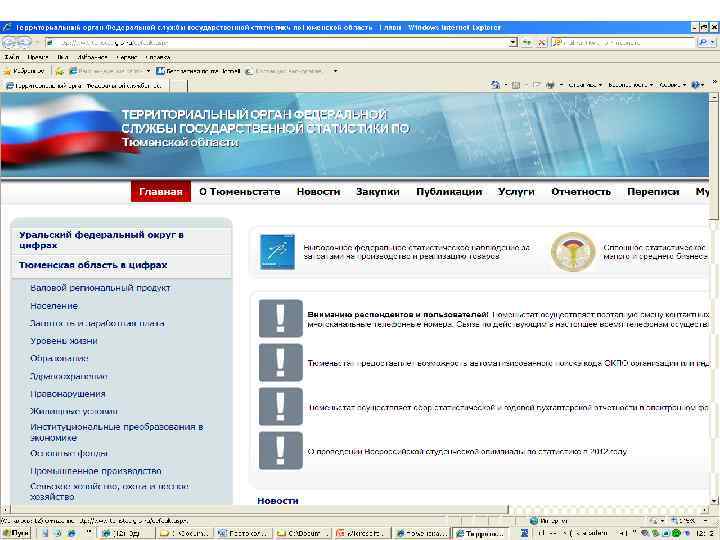The height and width of the screenshot is (540, 720).
Task: Open Институциональные преобразования в экономике link
Action: tap(116, 432)
